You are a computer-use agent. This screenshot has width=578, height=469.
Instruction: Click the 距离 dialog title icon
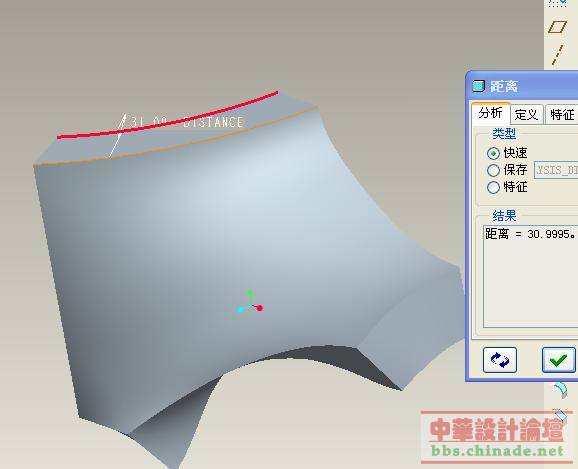pos(478,86)
